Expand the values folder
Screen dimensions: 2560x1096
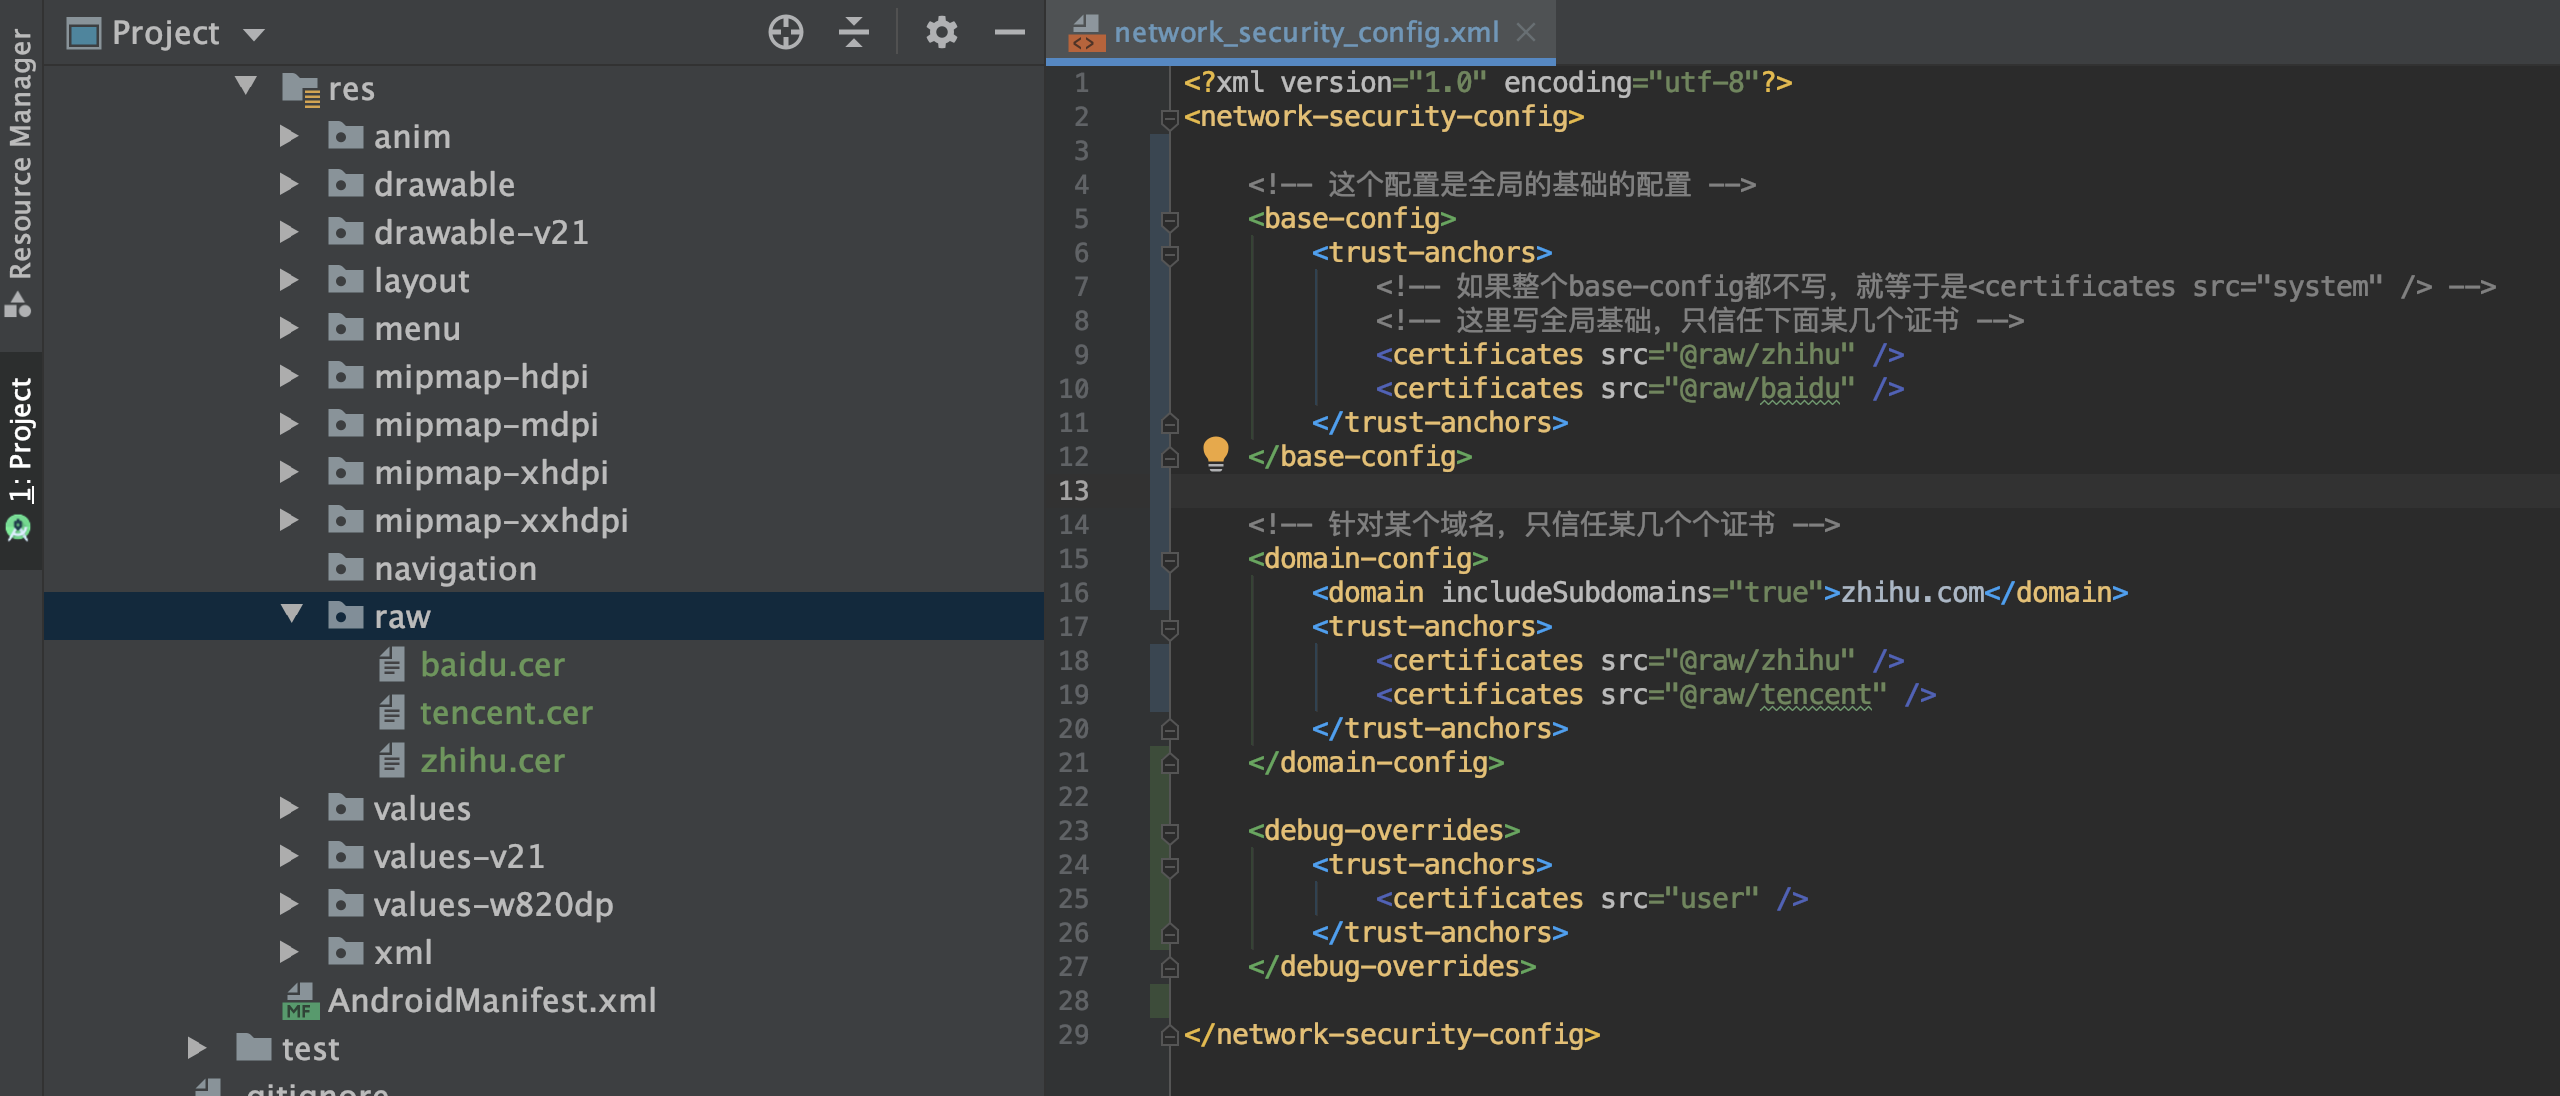pyautogui.click(x=289, y=808)
